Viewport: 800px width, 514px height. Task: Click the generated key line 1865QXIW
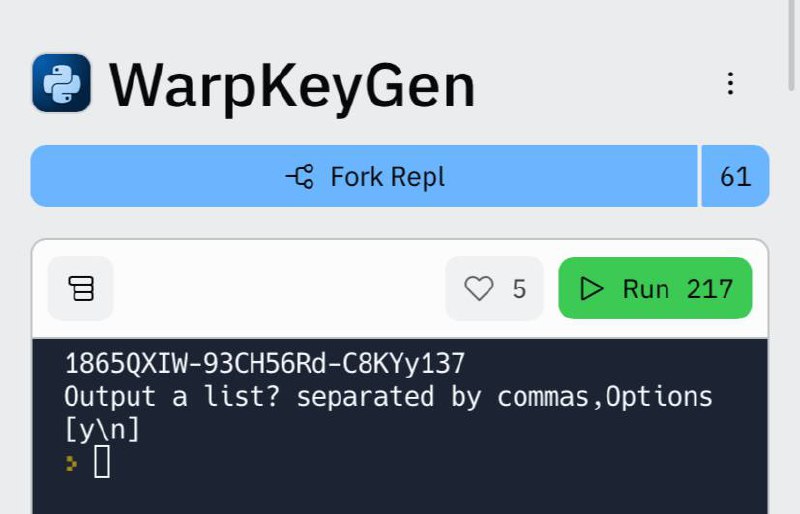pos(265,363)
